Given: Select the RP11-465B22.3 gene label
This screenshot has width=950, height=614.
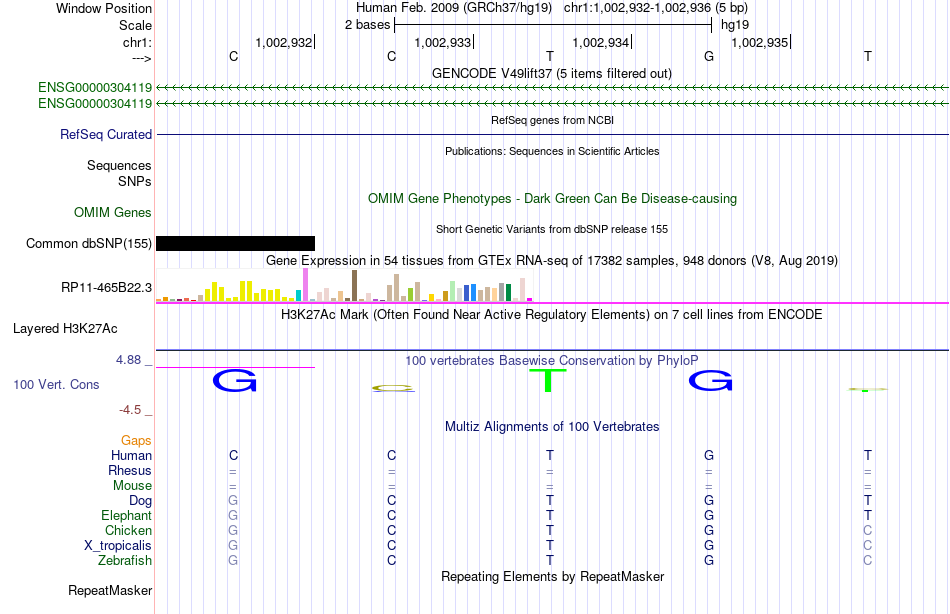Looking at the screenshot, I should pos(107,287).
